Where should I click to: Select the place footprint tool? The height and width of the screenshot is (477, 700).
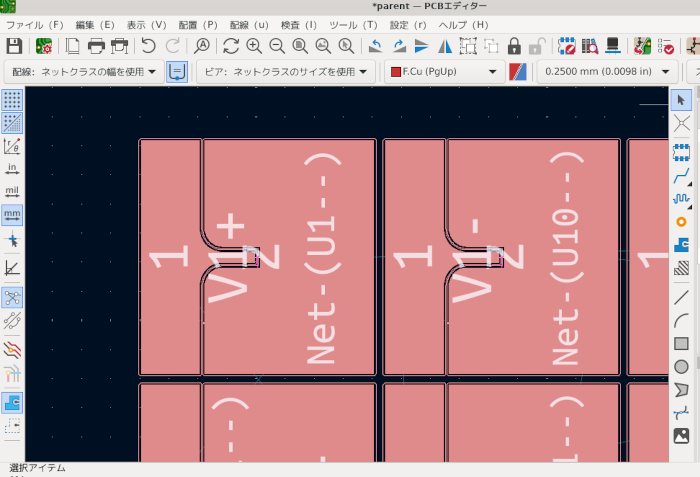pos(681,152)
